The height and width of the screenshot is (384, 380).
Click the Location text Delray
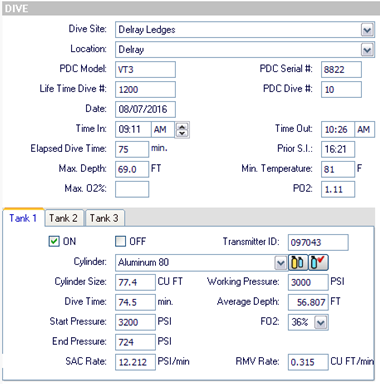131,50
